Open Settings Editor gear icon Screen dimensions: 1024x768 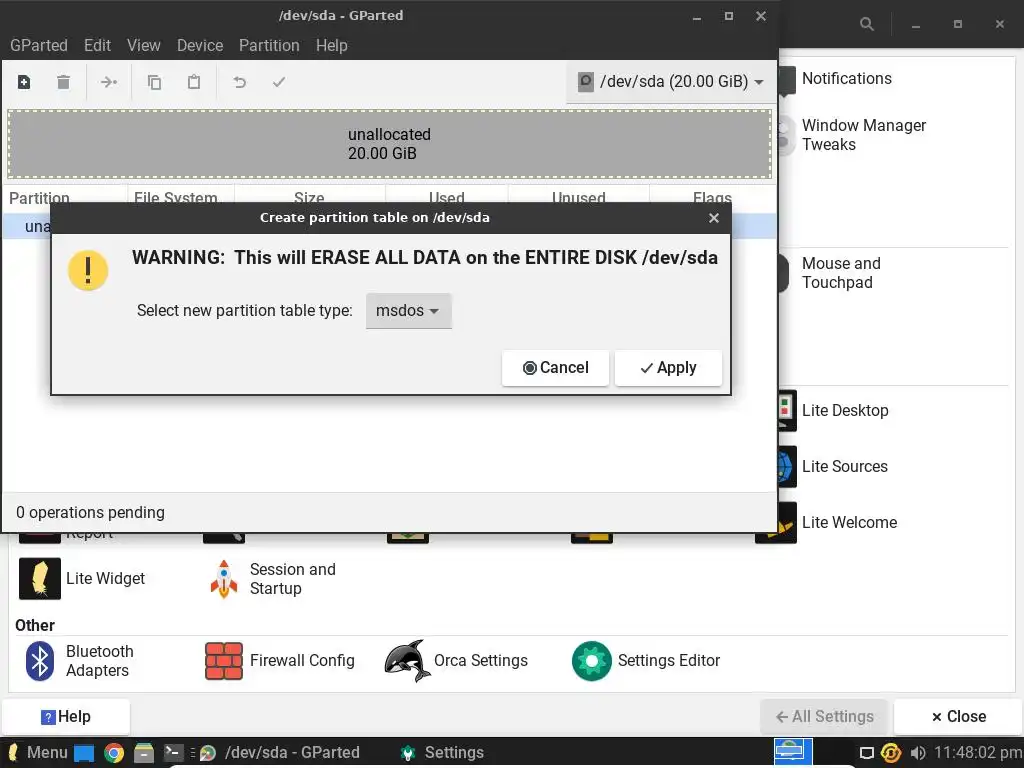[x=592, y=661]
